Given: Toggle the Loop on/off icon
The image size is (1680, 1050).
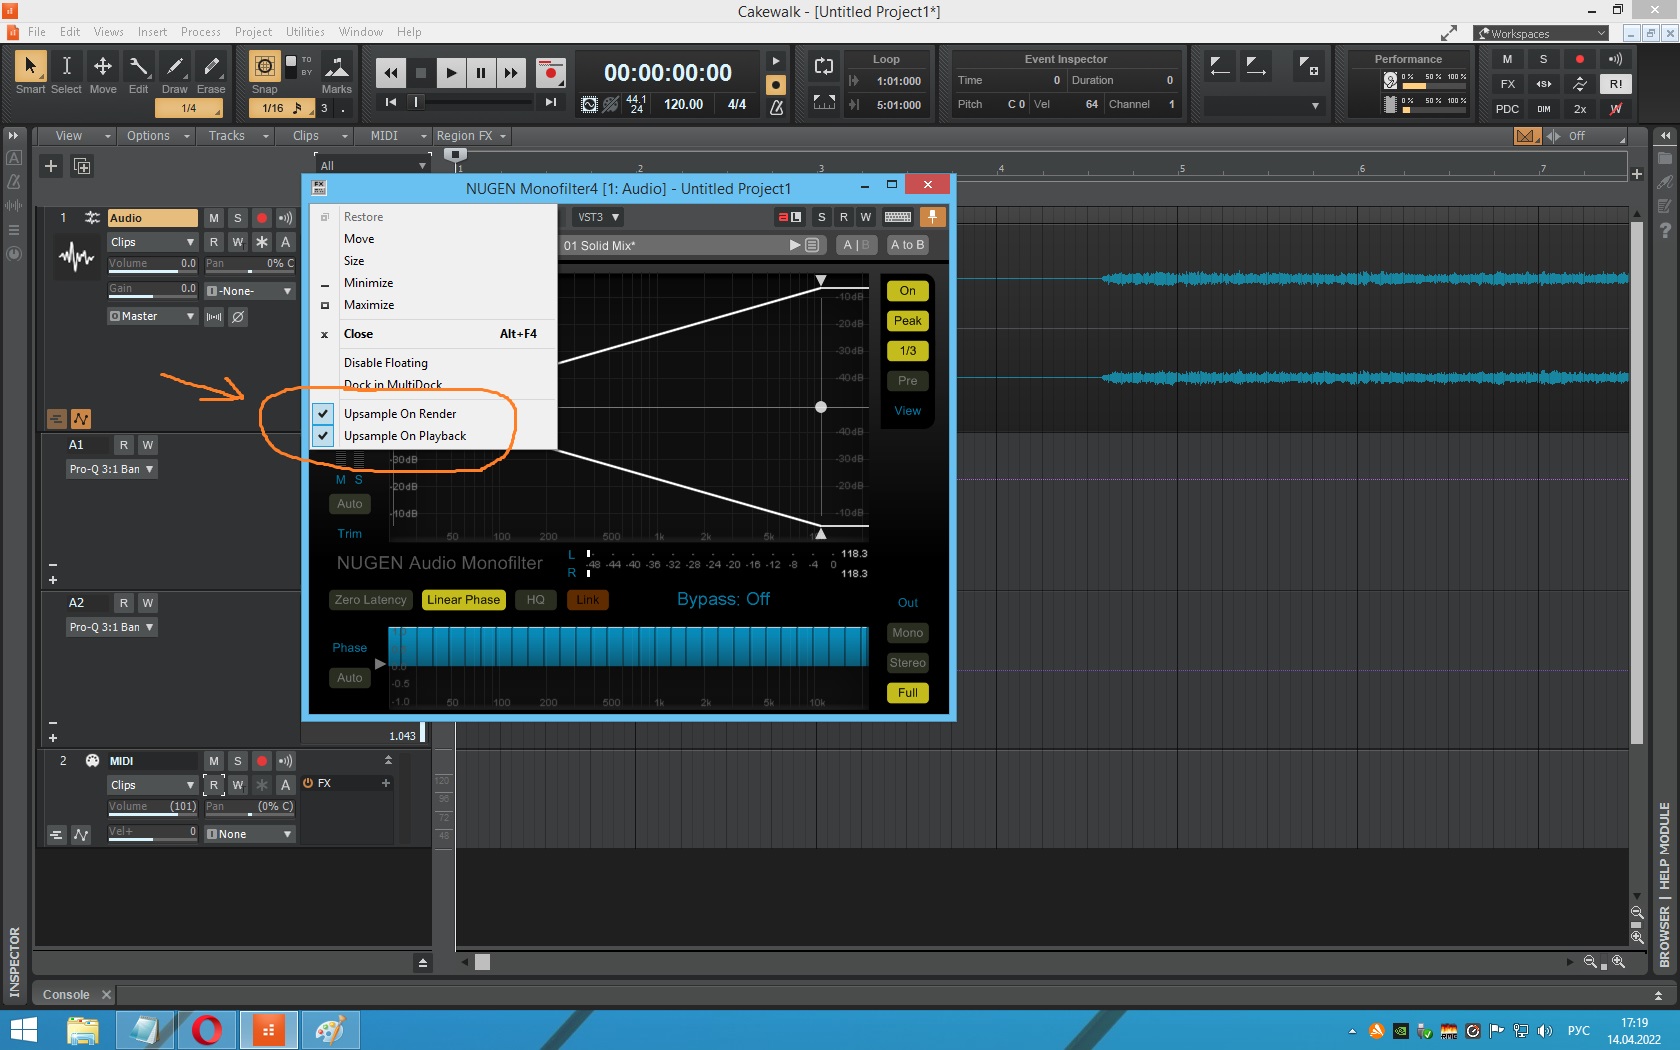Looking at the screenshot, I should pos(824,67).
